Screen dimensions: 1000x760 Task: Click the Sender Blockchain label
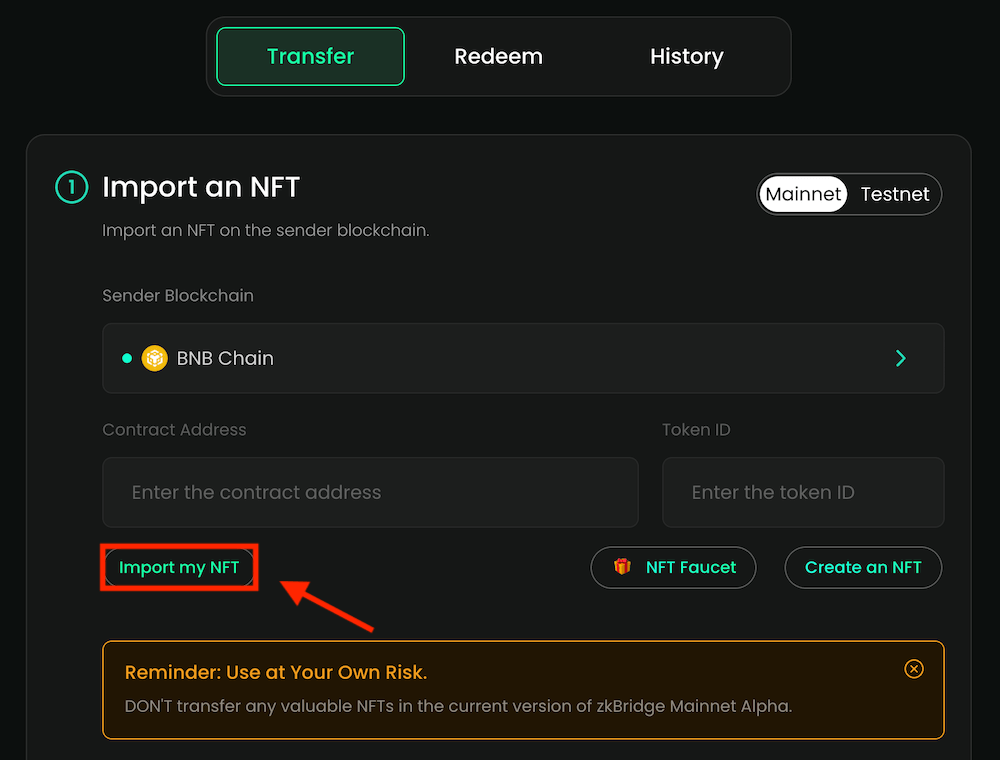[178, 296]
